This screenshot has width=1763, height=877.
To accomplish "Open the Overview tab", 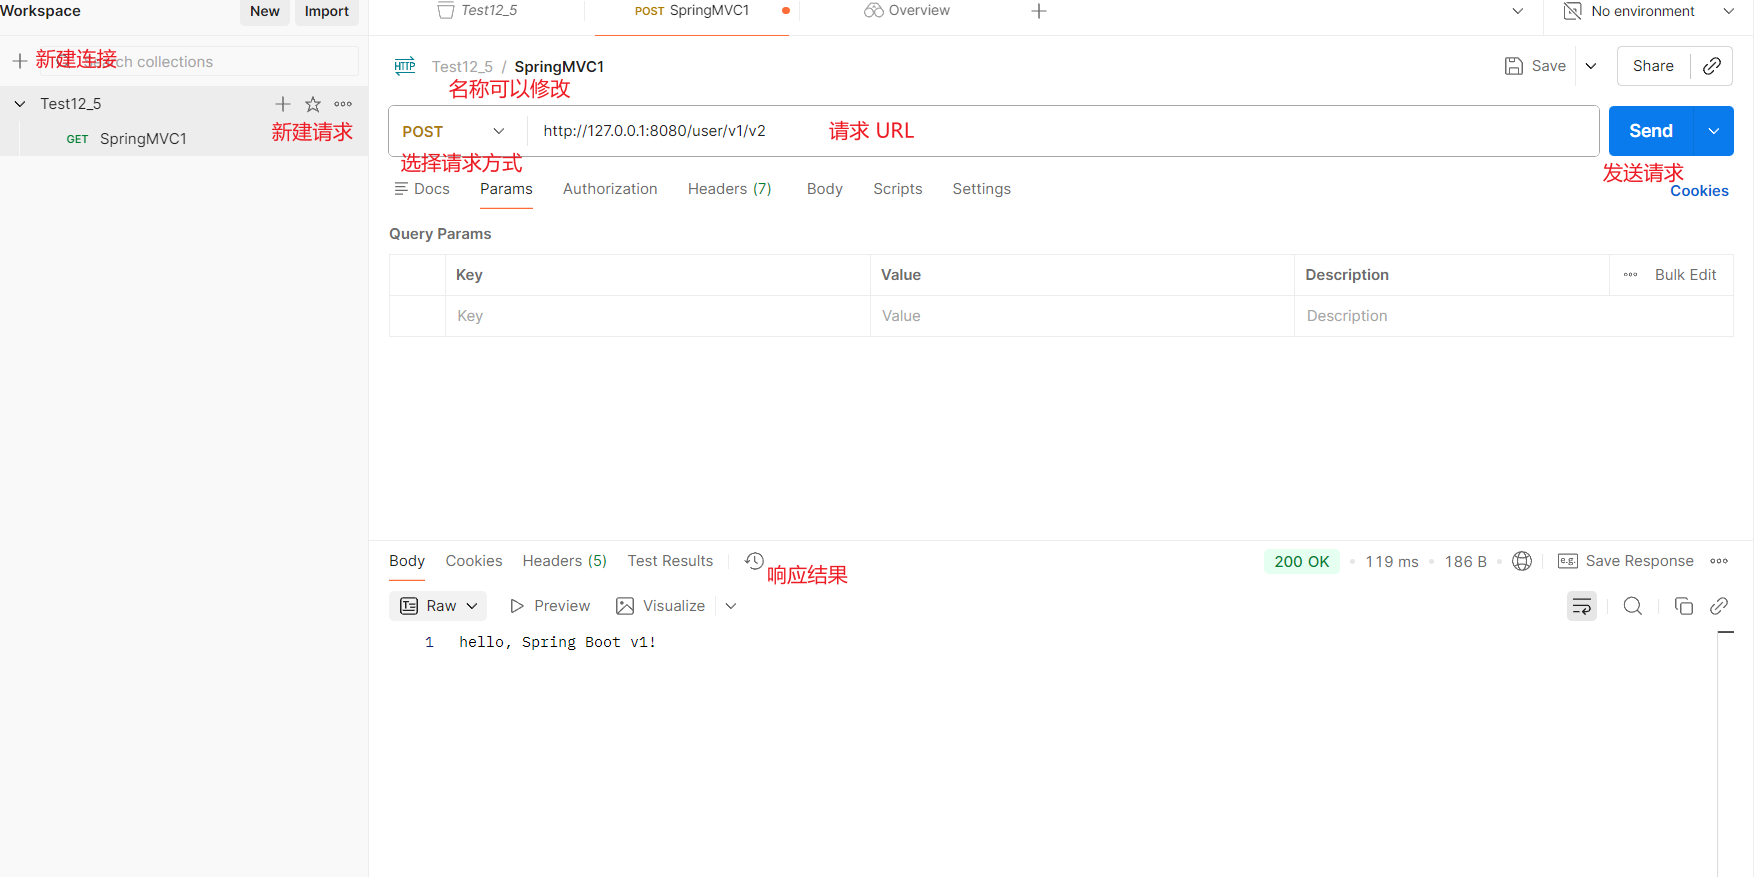I will click(x=908, y=11).
